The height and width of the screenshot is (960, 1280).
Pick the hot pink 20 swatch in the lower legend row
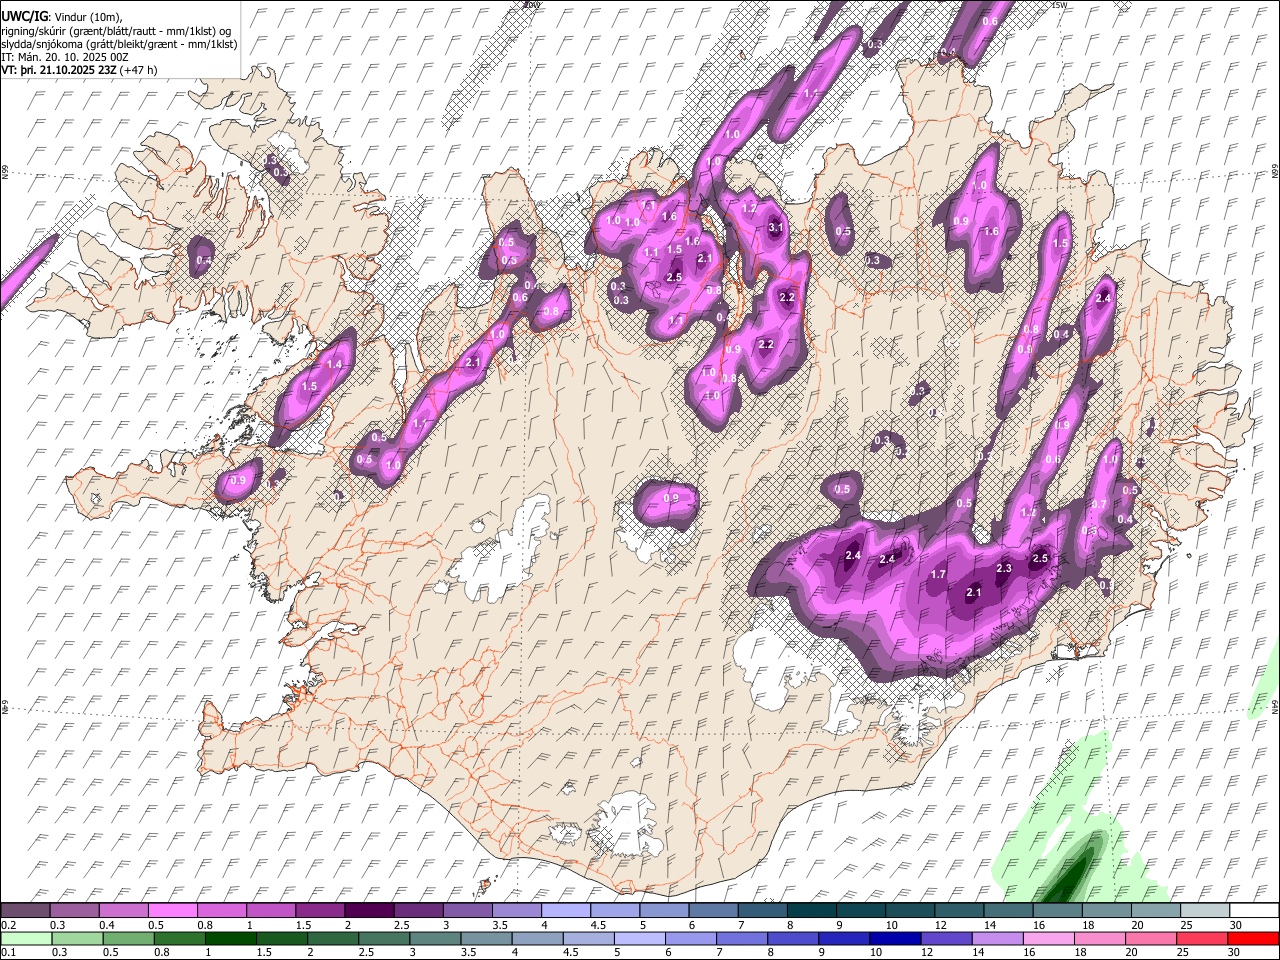1149,938
